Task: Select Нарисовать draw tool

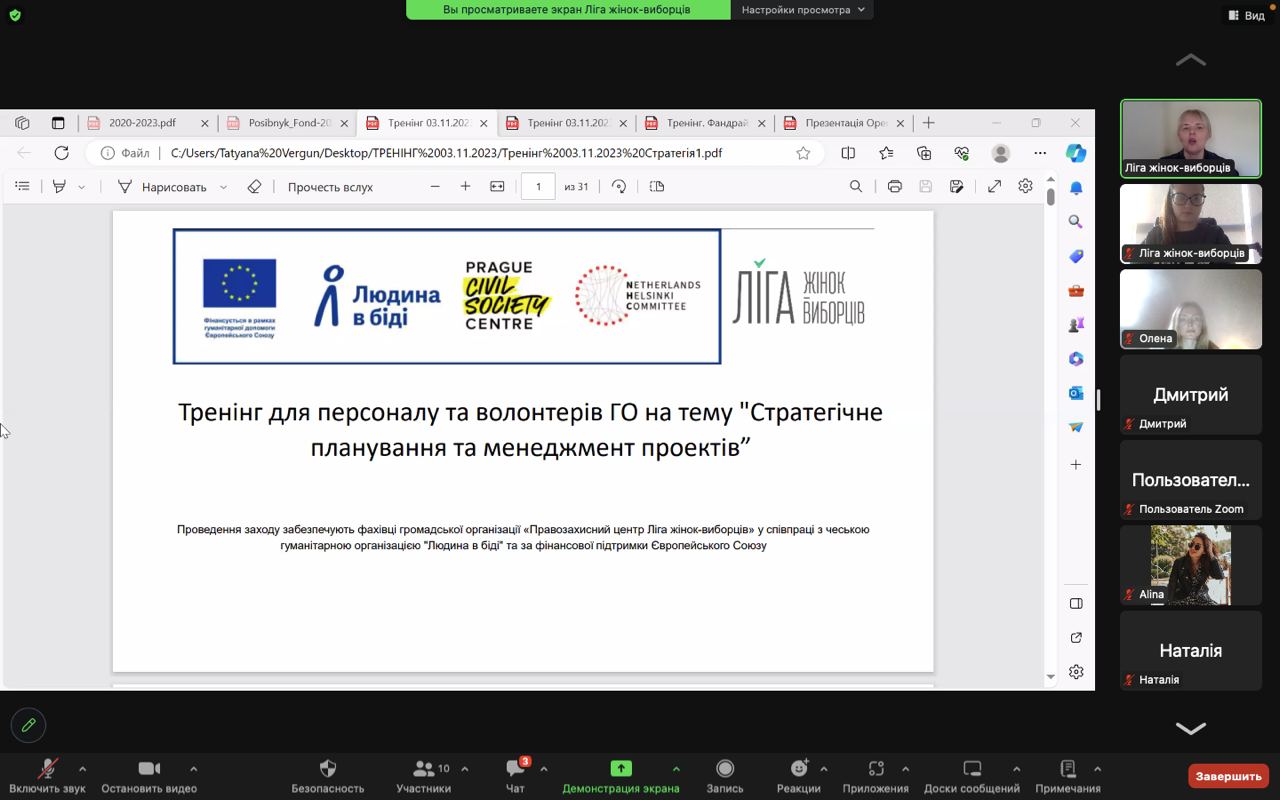Action: (x=162, y=186)
